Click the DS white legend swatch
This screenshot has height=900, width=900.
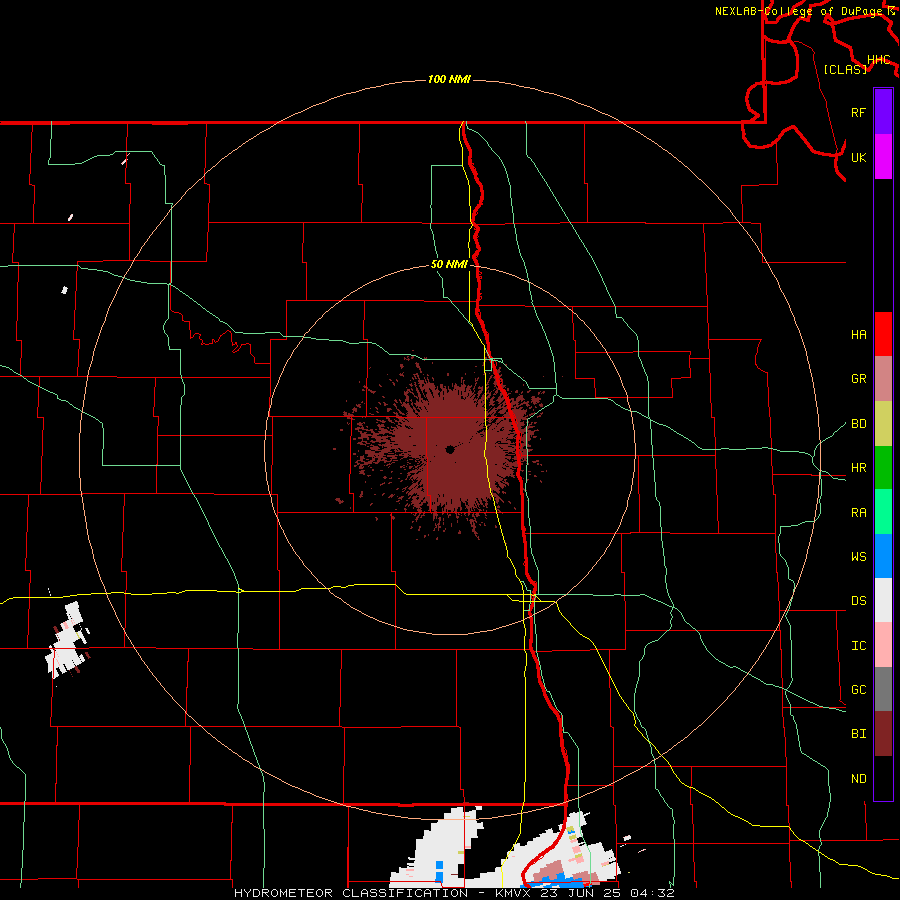coord(883,600)
